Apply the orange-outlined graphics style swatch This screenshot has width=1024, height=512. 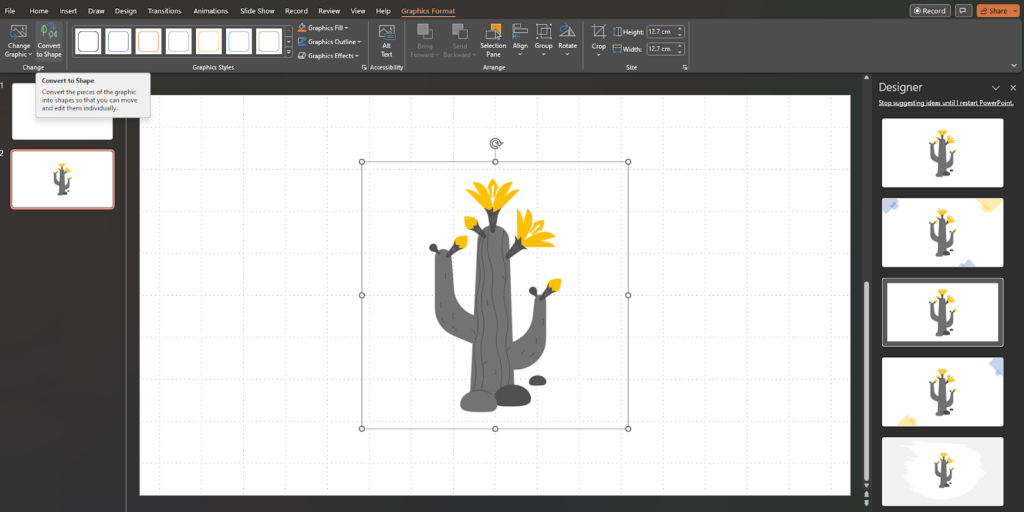coord(148,41)
